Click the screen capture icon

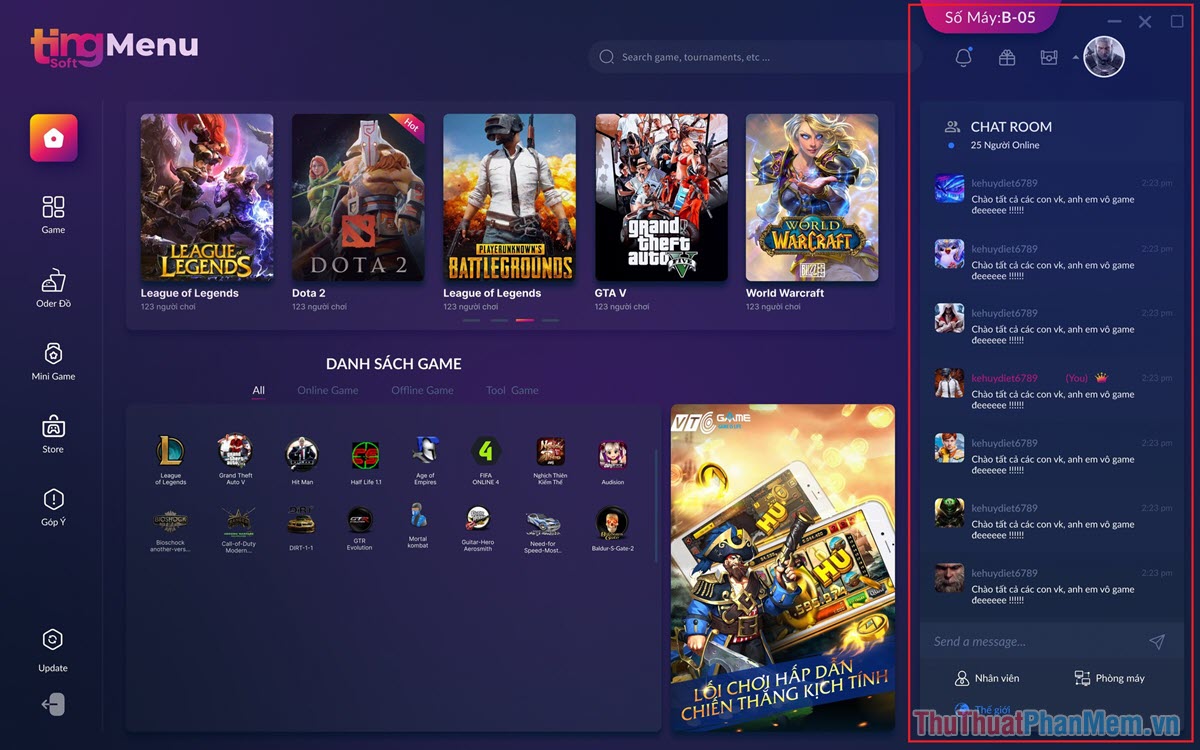pyautogui.click(x=1048, y=57)
